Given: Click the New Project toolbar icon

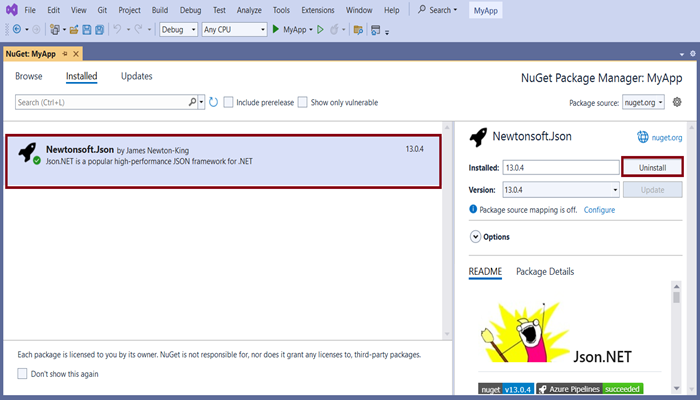Looking at the screenshot, I should tap(54, 29).
